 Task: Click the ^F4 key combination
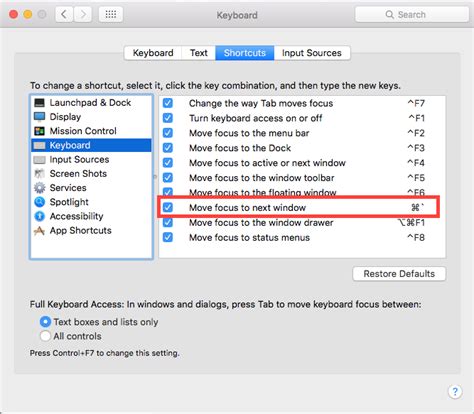tap(416, 163)
